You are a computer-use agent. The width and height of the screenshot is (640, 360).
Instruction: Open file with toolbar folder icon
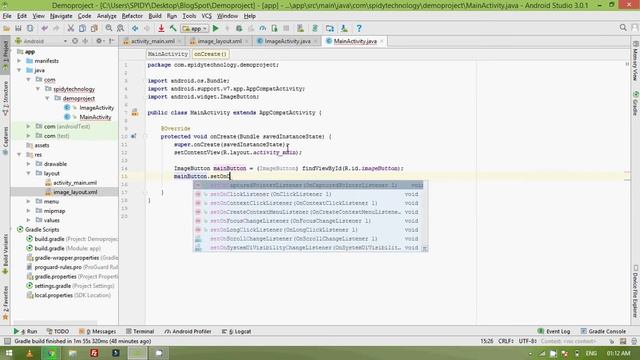pyautogui.click(x=6, y=29)
